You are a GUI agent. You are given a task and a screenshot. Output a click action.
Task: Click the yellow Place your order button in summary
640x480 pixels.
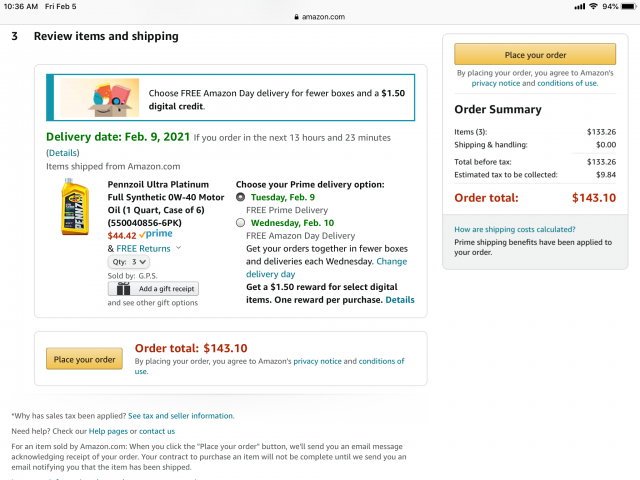click(526, 54)
